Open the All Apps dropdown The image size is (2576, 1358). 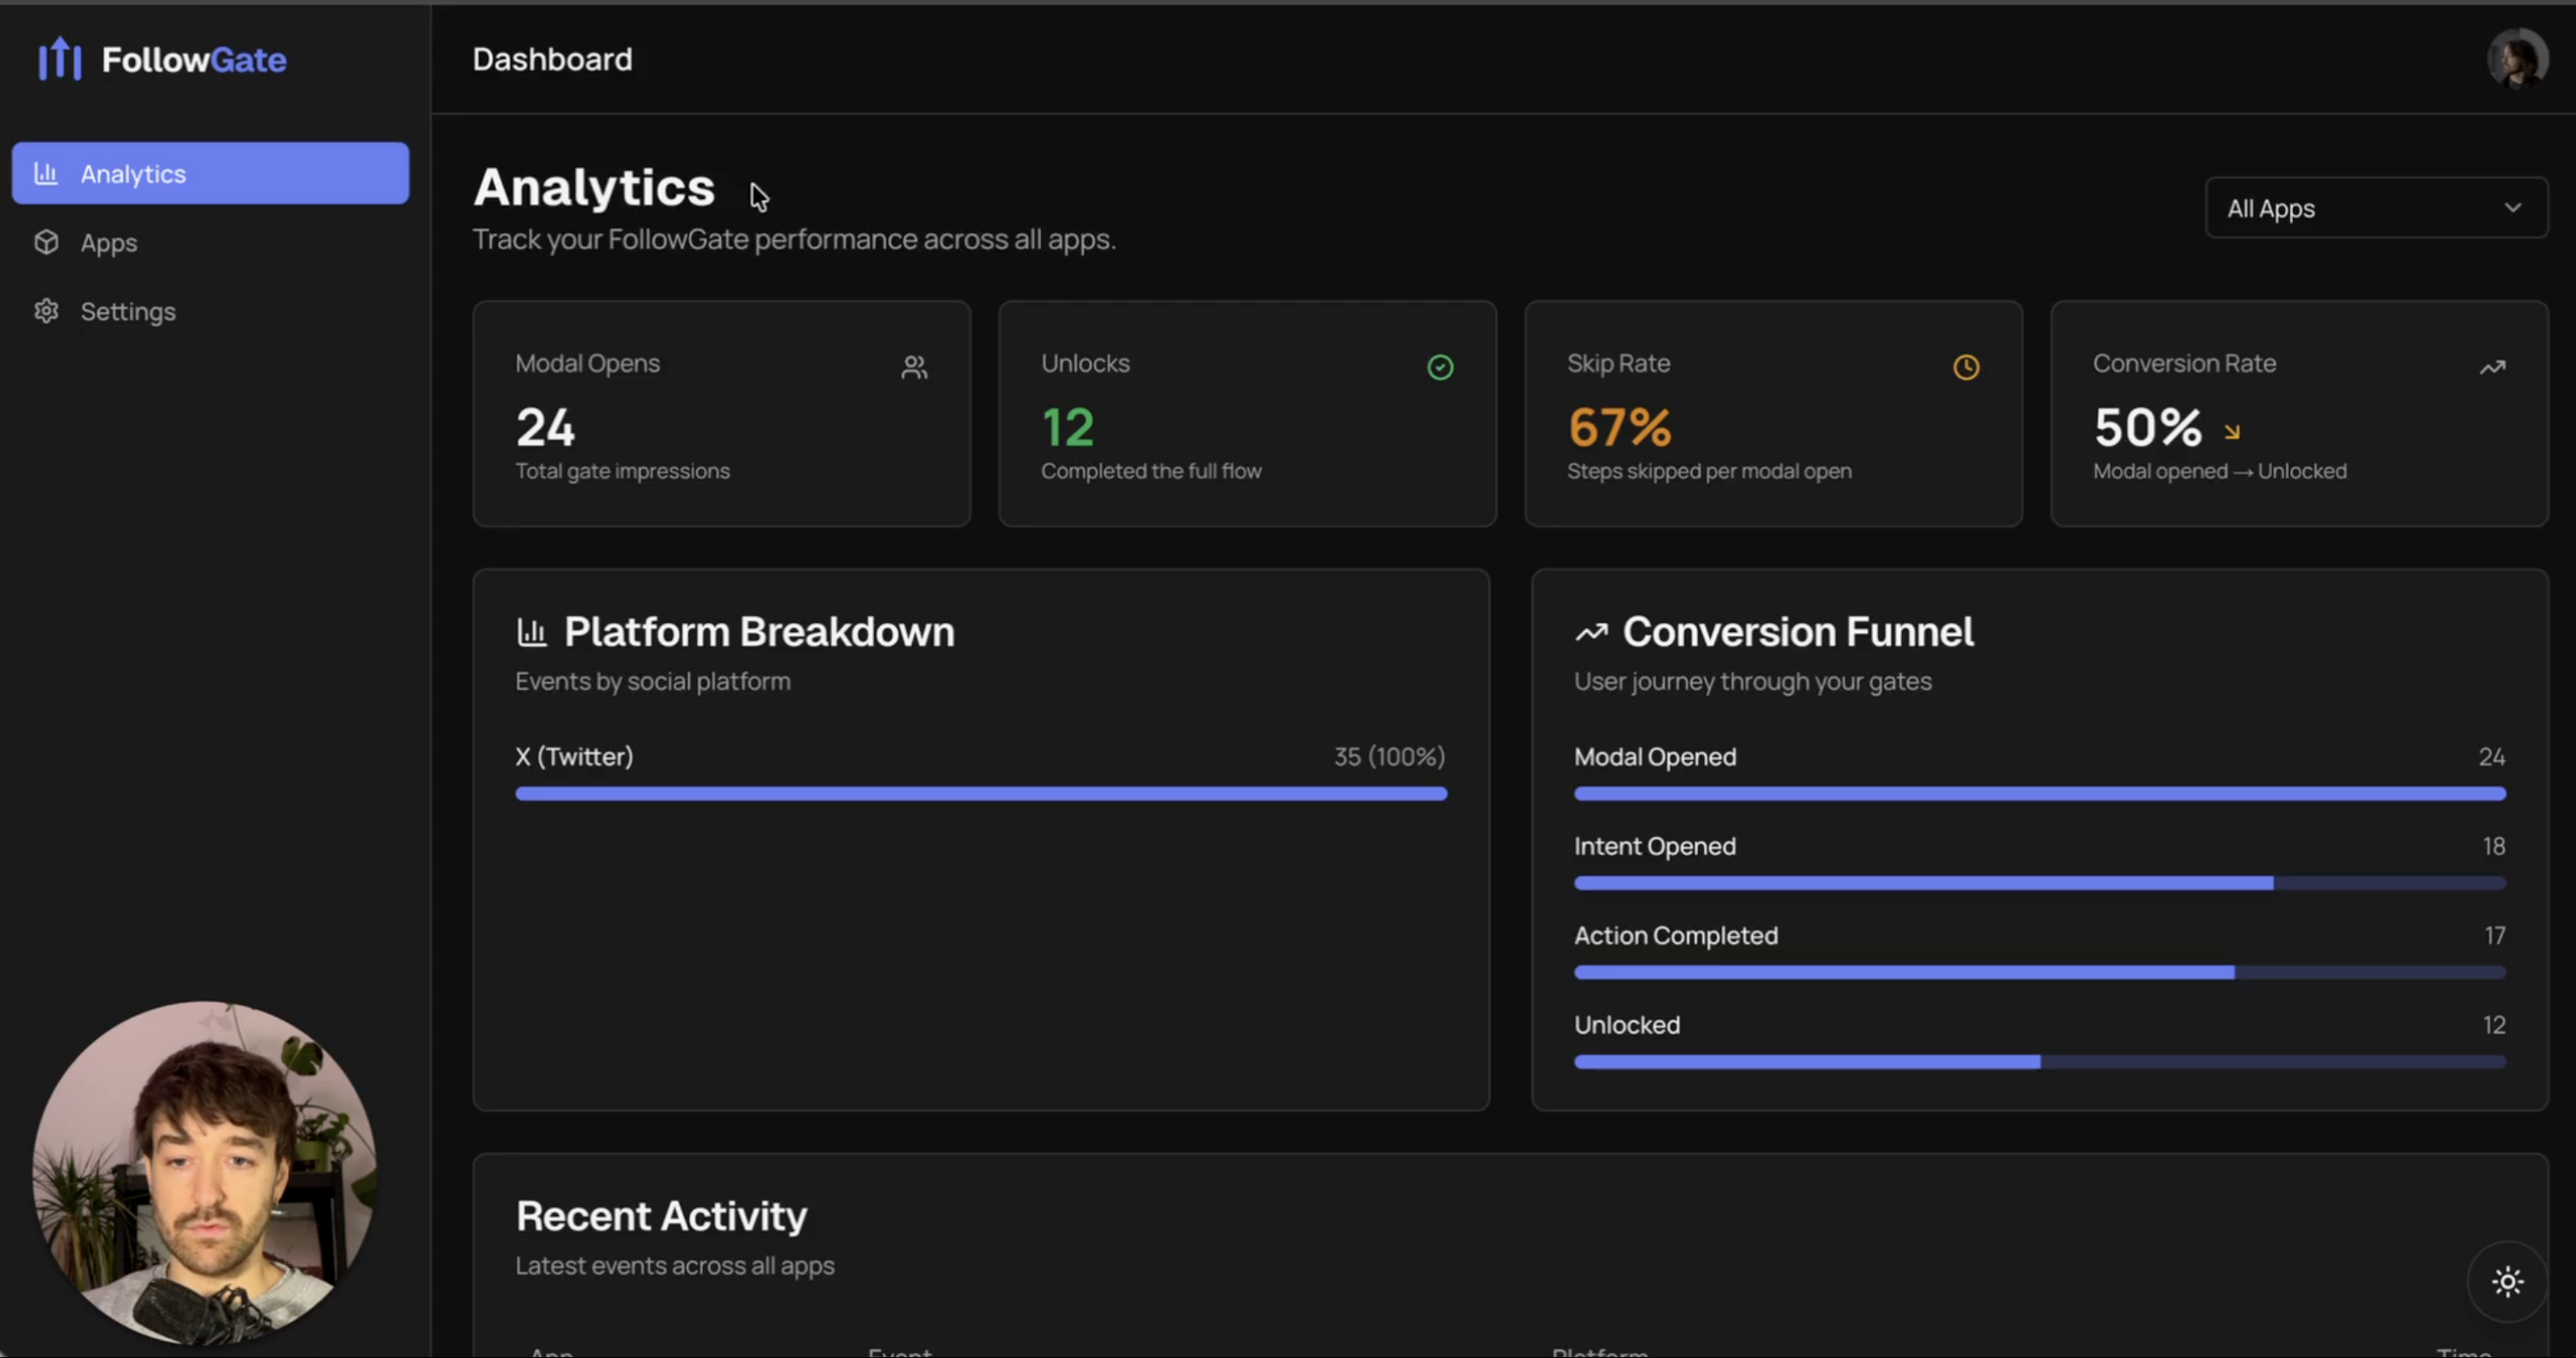tap(2375, 208)
